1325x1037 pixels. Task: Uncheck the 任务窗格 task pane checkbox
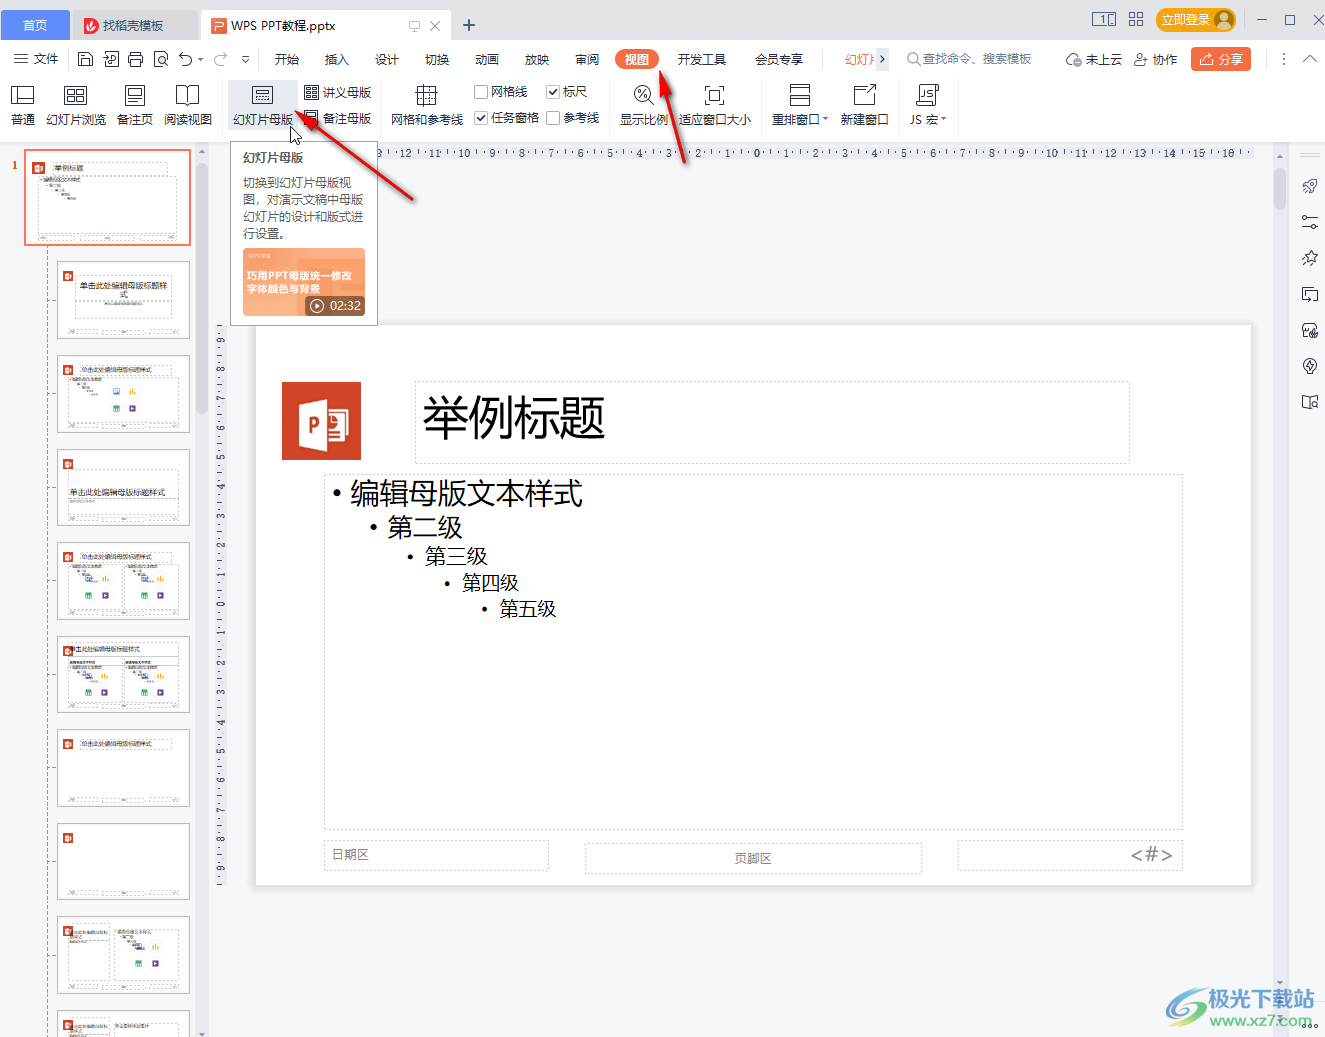pyautogui.click(x=481, y=118)
